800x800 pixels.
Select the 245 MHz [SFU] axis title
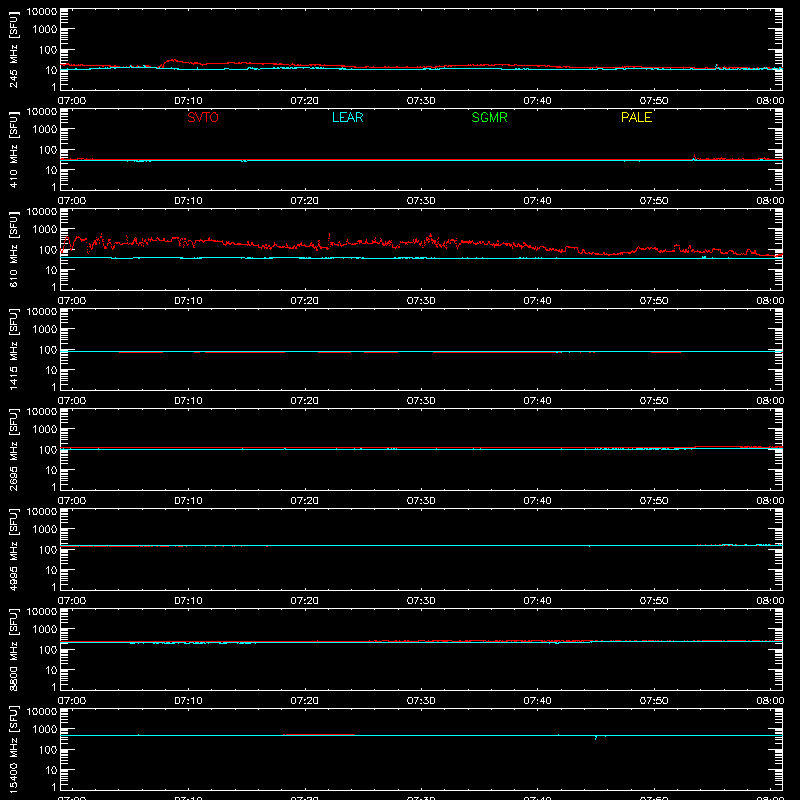coord(13,49)
